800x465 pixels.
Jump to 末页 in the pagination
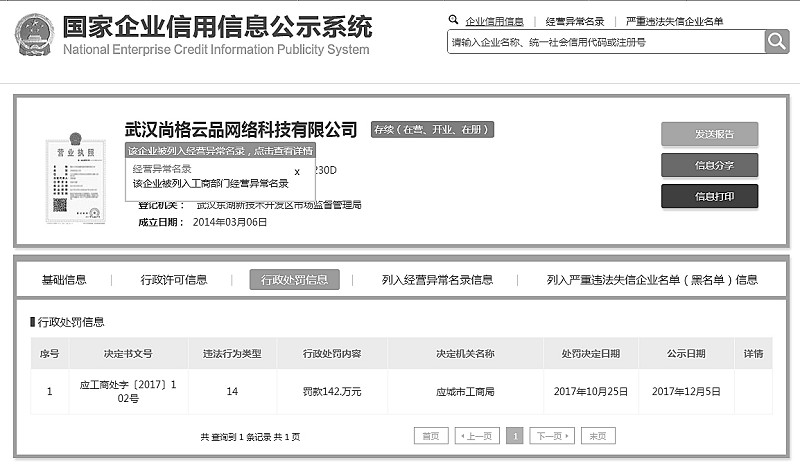(598, 436)
